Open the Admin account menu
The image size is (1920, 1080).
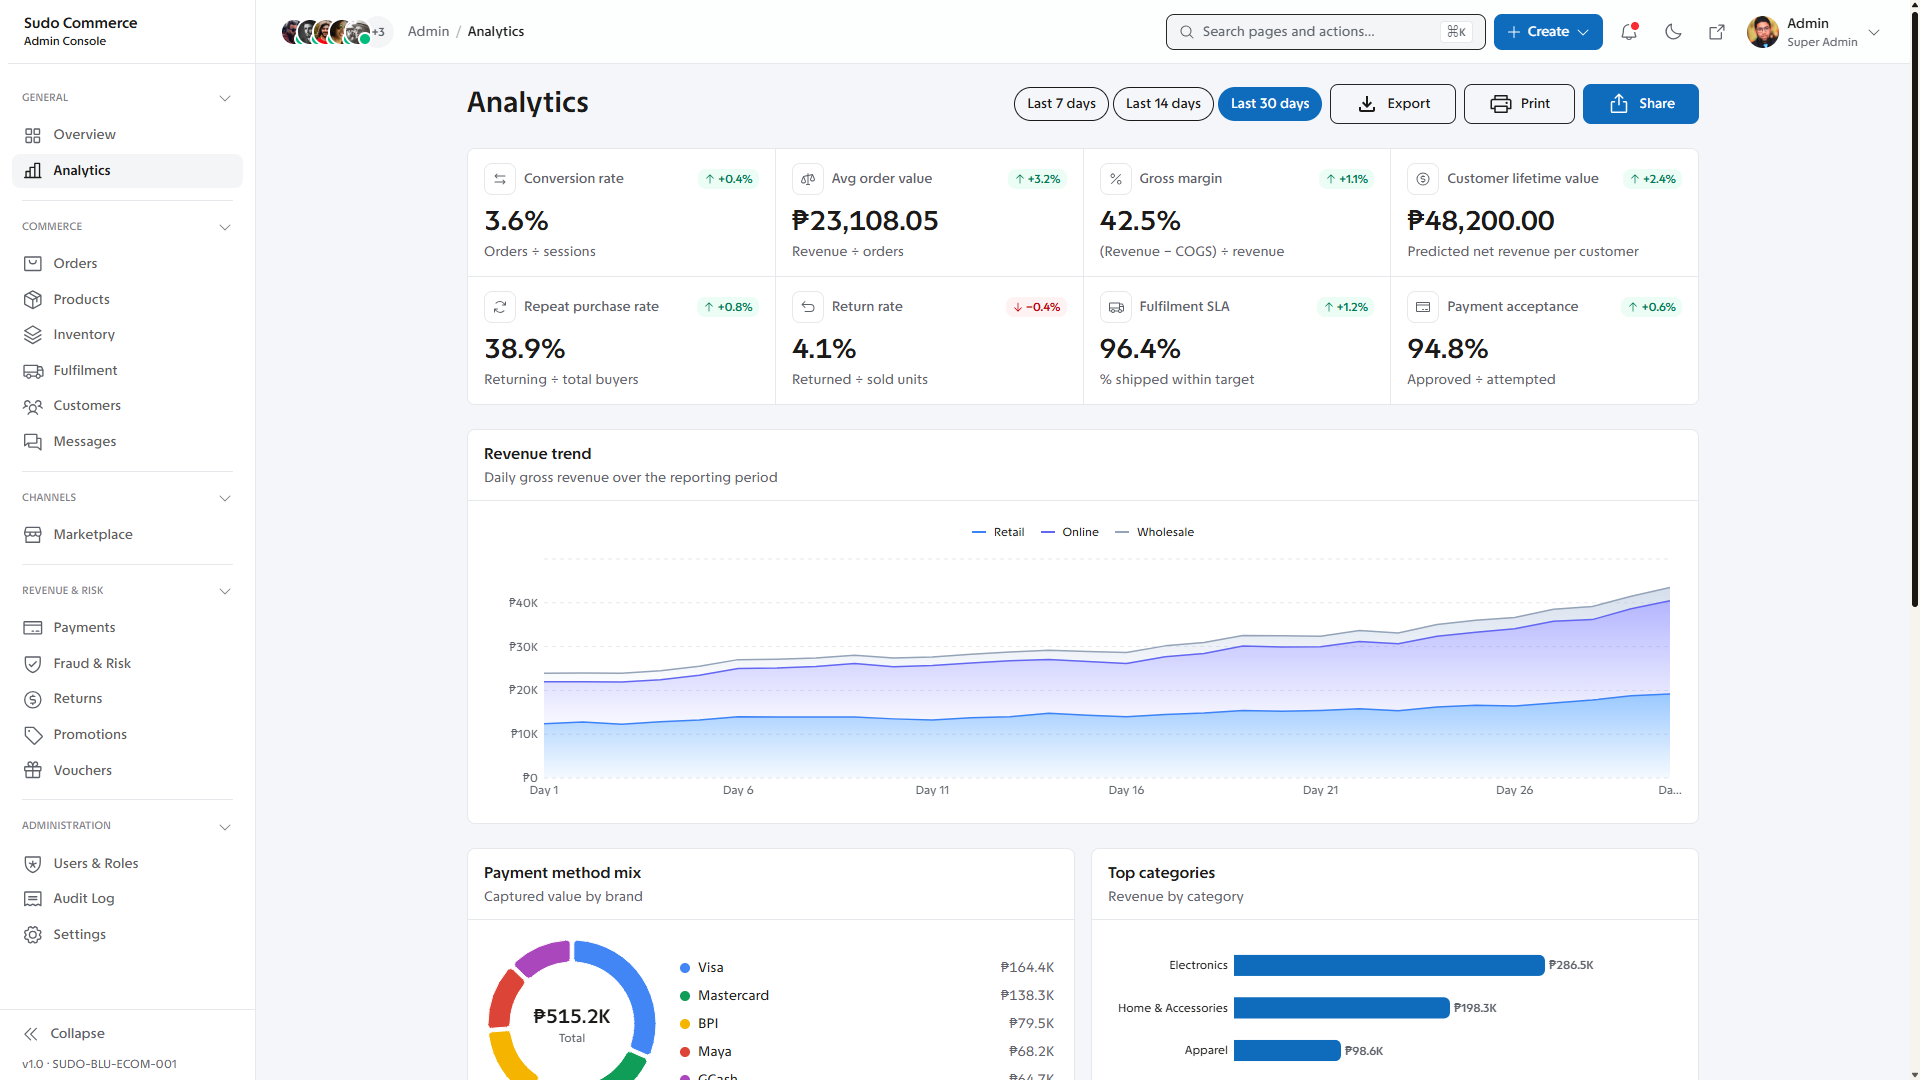pyautogui.click(x=1814, y=32)
